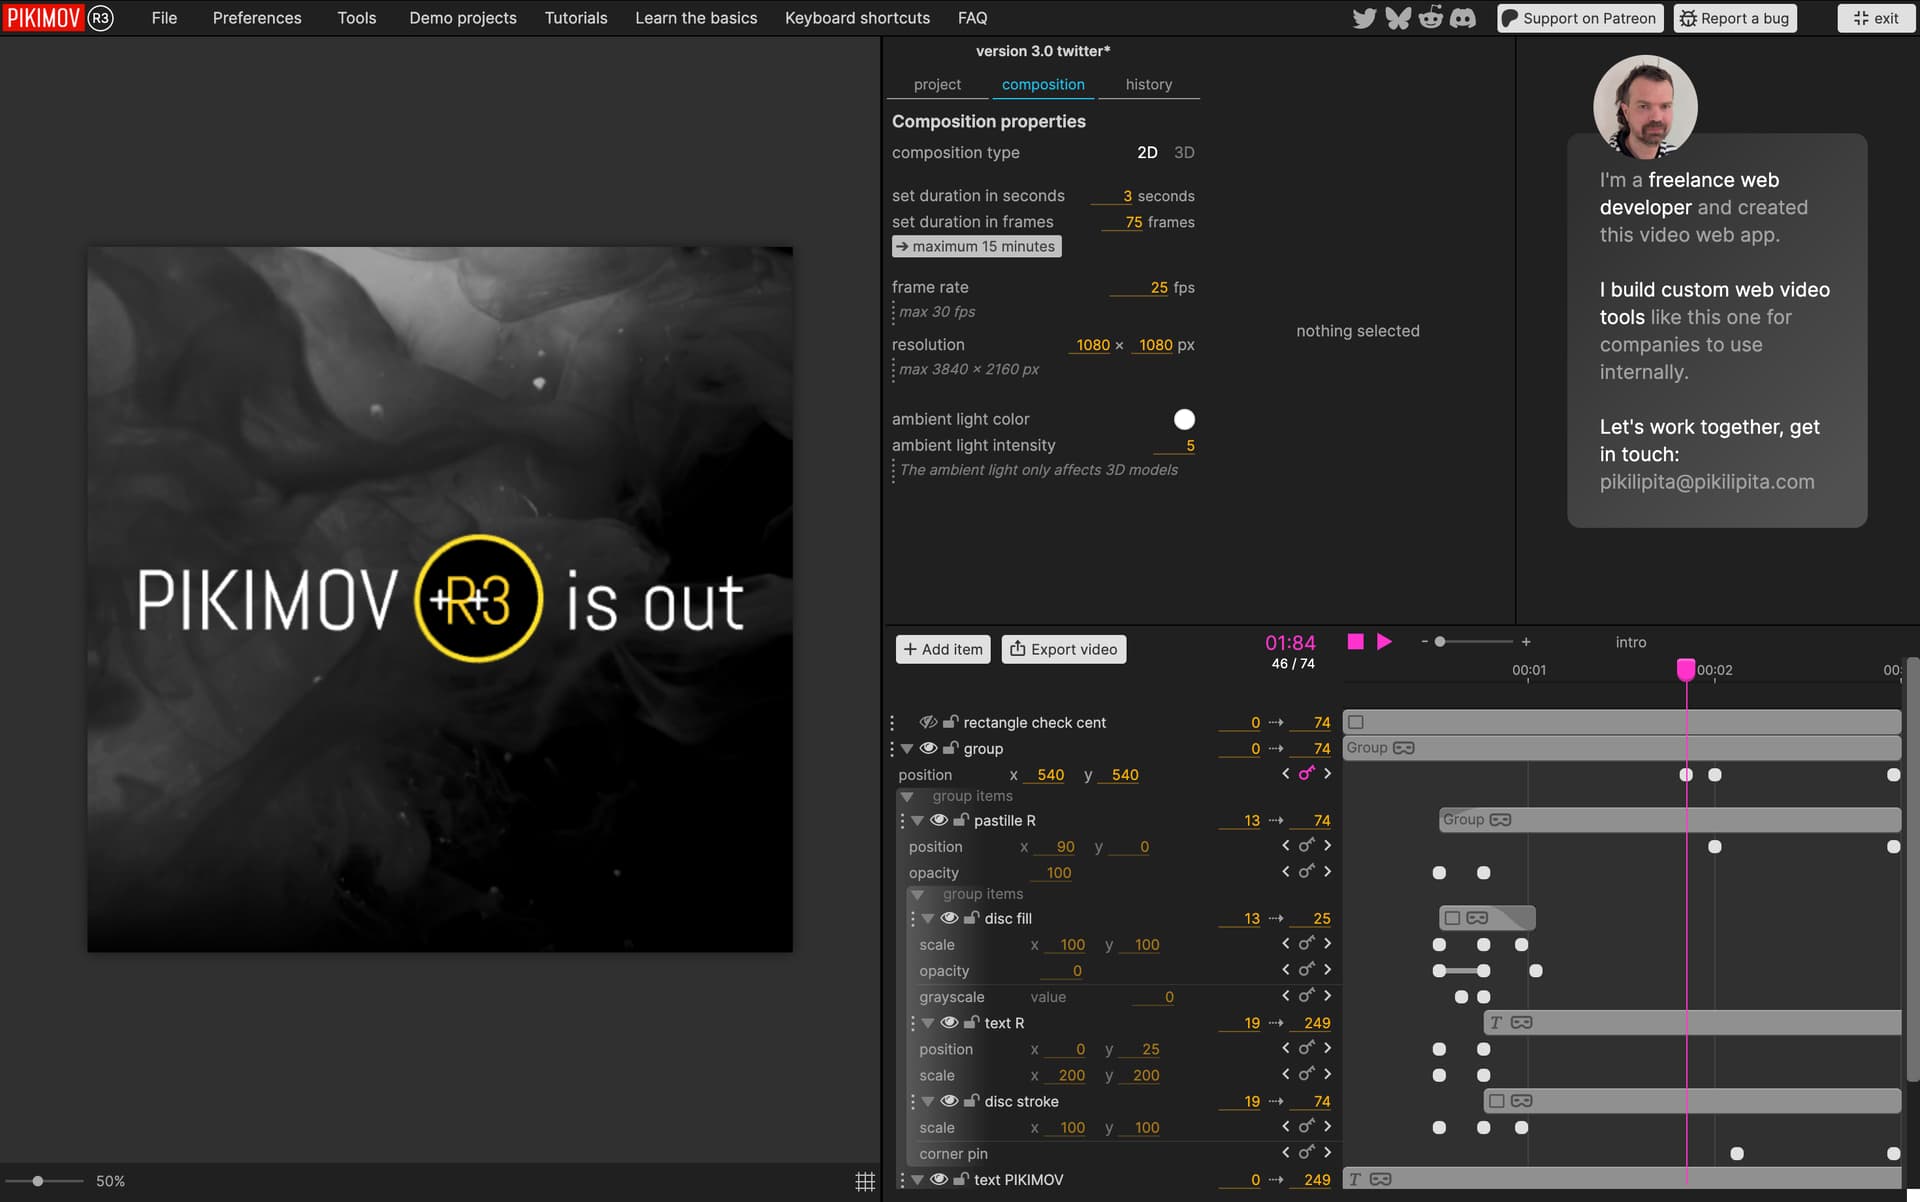Hide the disc stroke layer with the eye icon

[x=949, y=1101]
